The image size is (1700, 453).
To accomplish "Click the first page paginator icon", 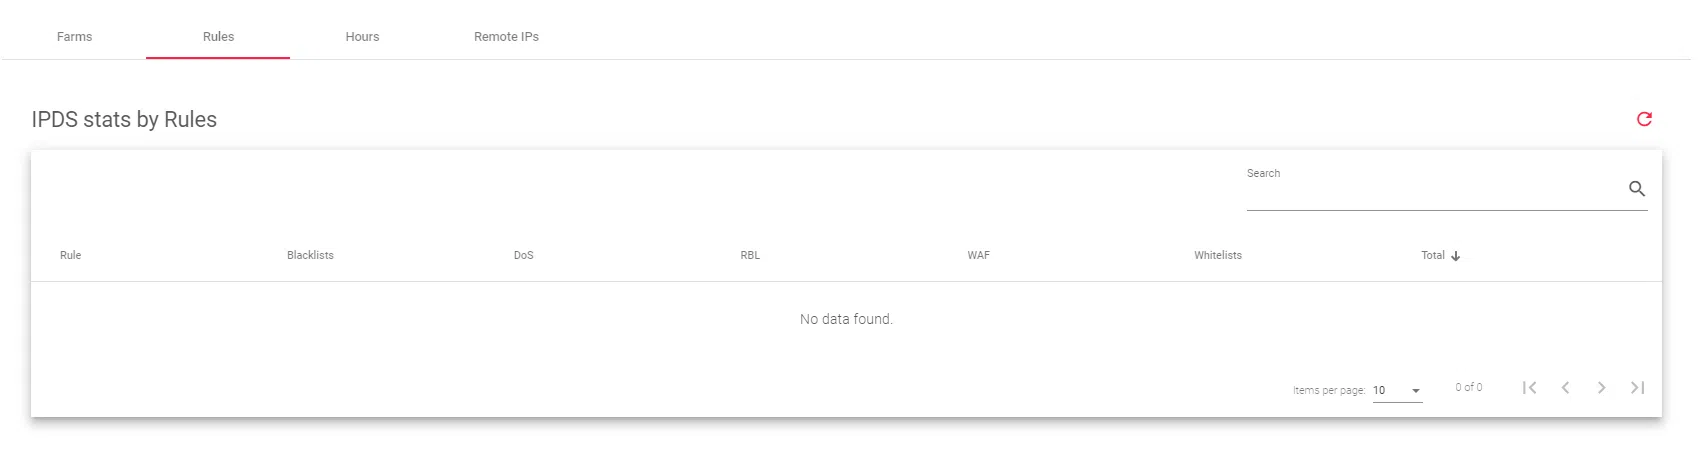I will [x=1529, y=388].
